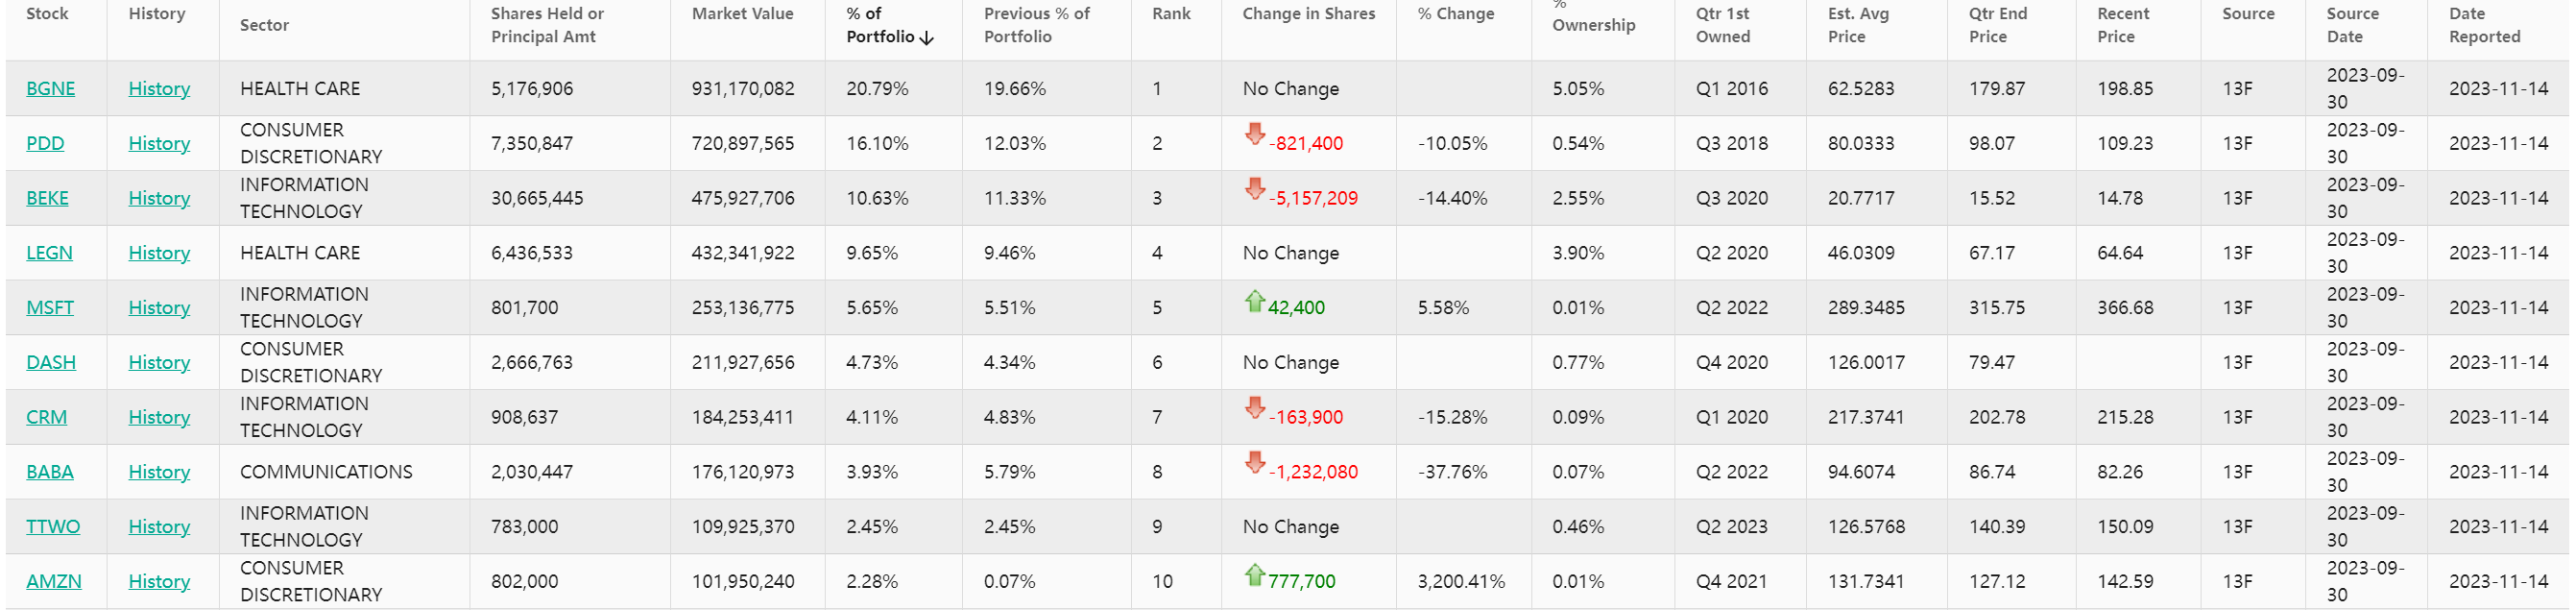Image resolution: width=2576 pixels, height=610 pixels.
Task: Click the sort arrow beside % of Portfolio
Action: (926, 38)
